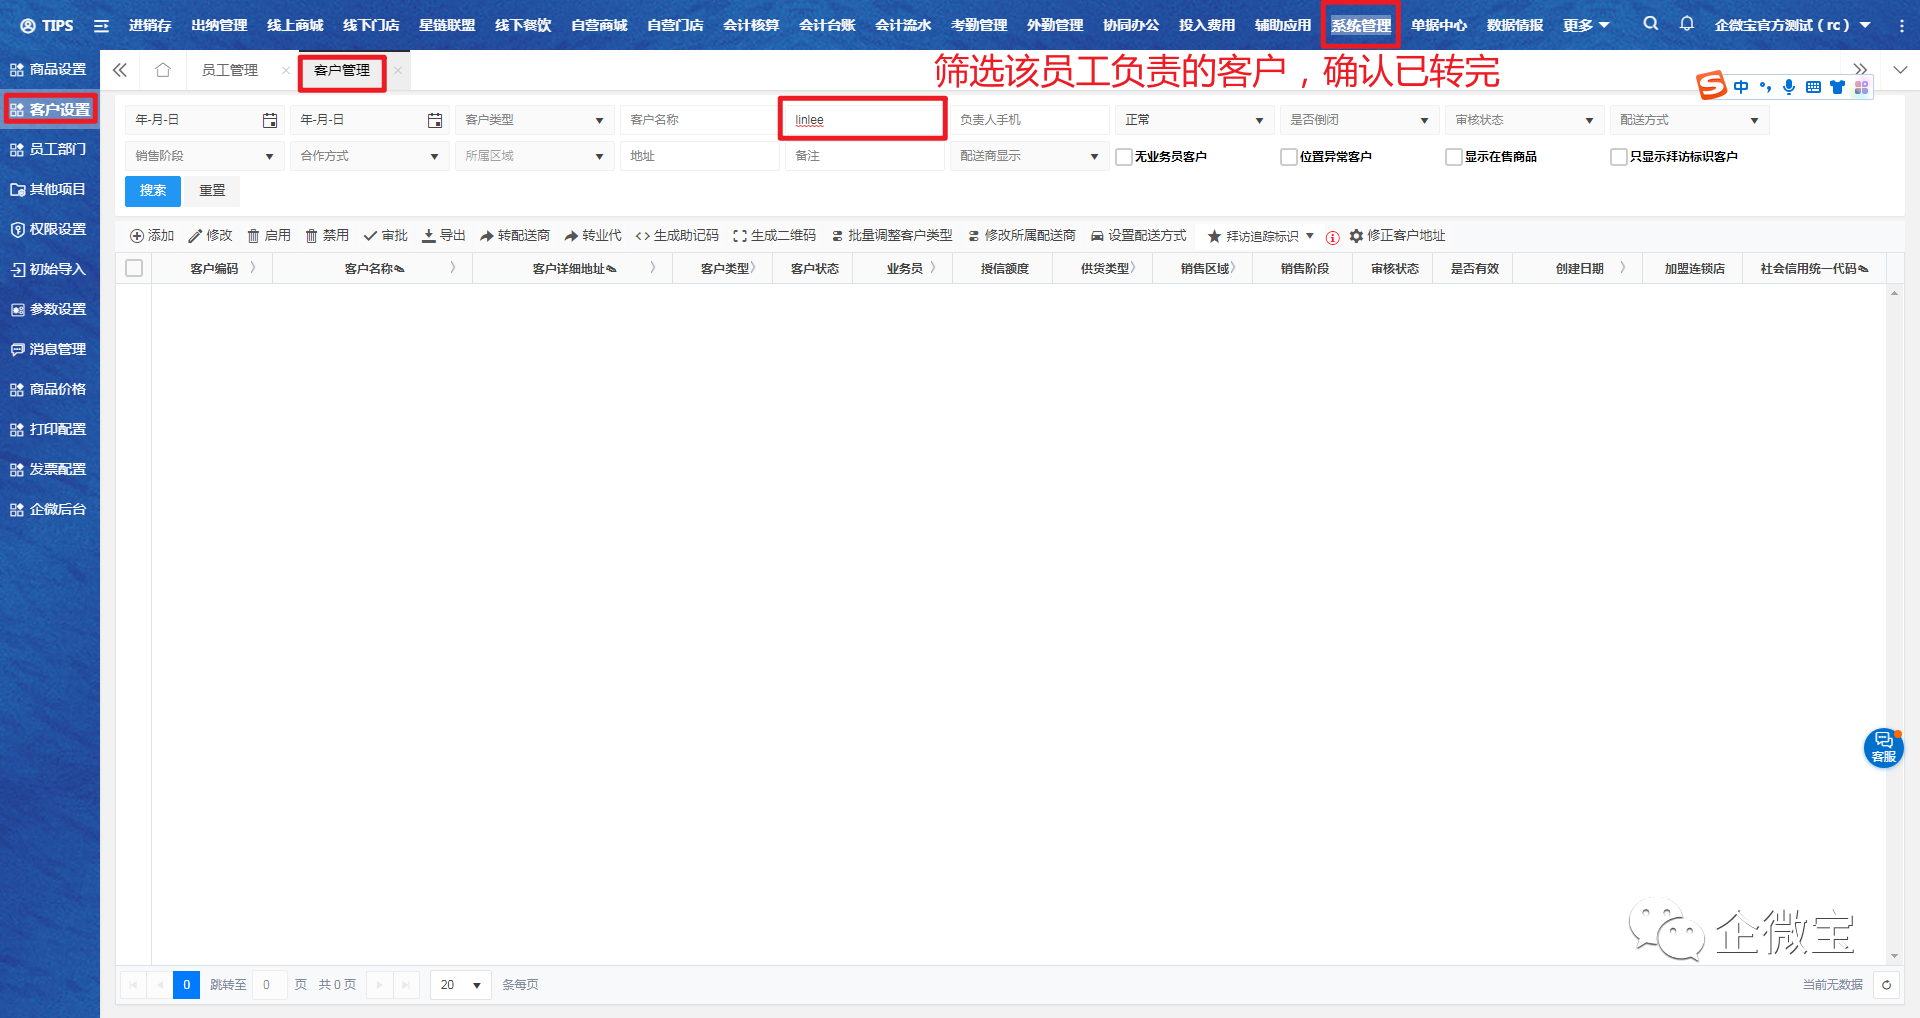This screenshot has height=1018, width=1920.
Task: Click the 修正客户地址 gear icon
Action: click(x=1356, y=236)
